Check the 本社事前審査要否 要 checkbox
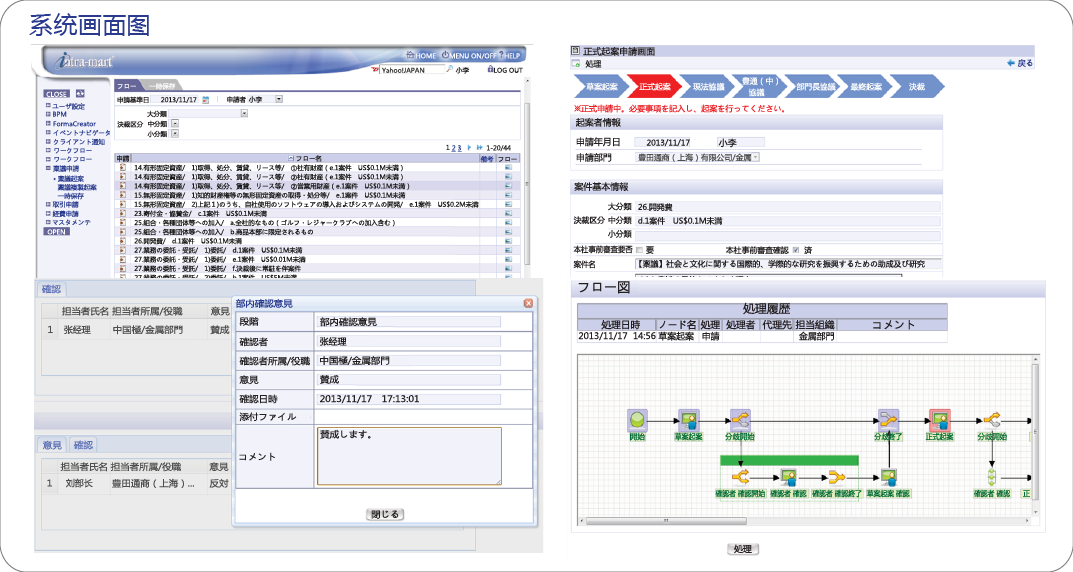The height and width of the screenshot is (572, 1073). (639, 249)
